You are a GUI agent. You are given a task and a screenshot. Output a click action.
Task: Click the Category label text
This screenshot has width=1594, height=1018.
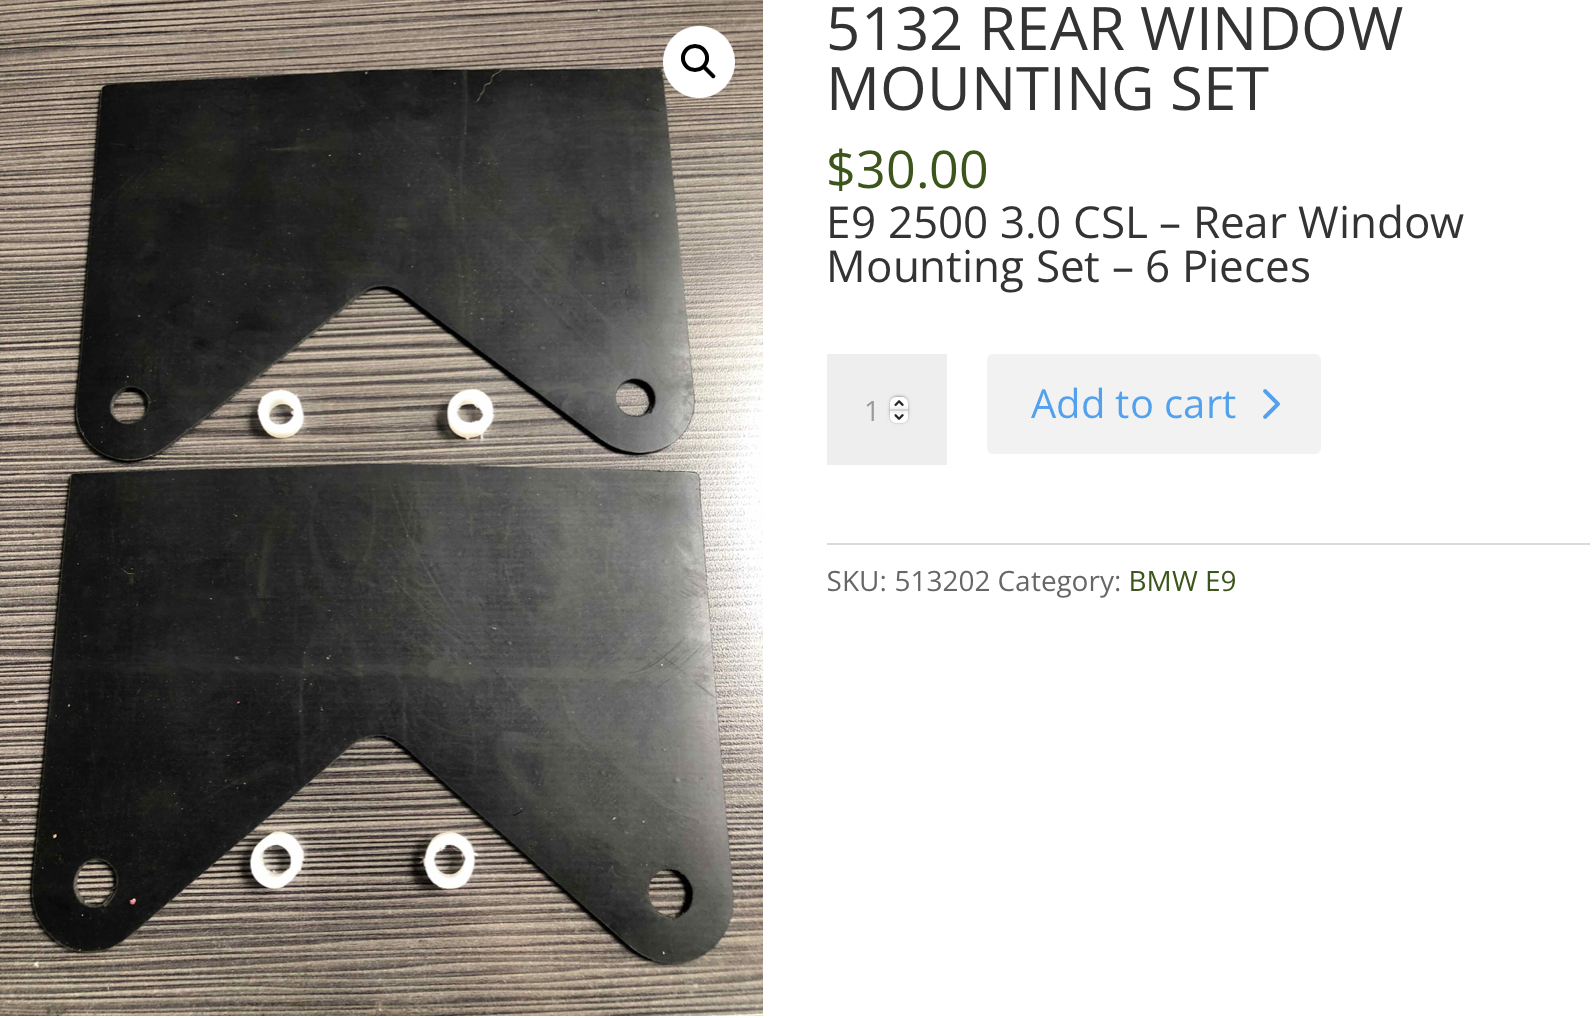pos(1059,581)
